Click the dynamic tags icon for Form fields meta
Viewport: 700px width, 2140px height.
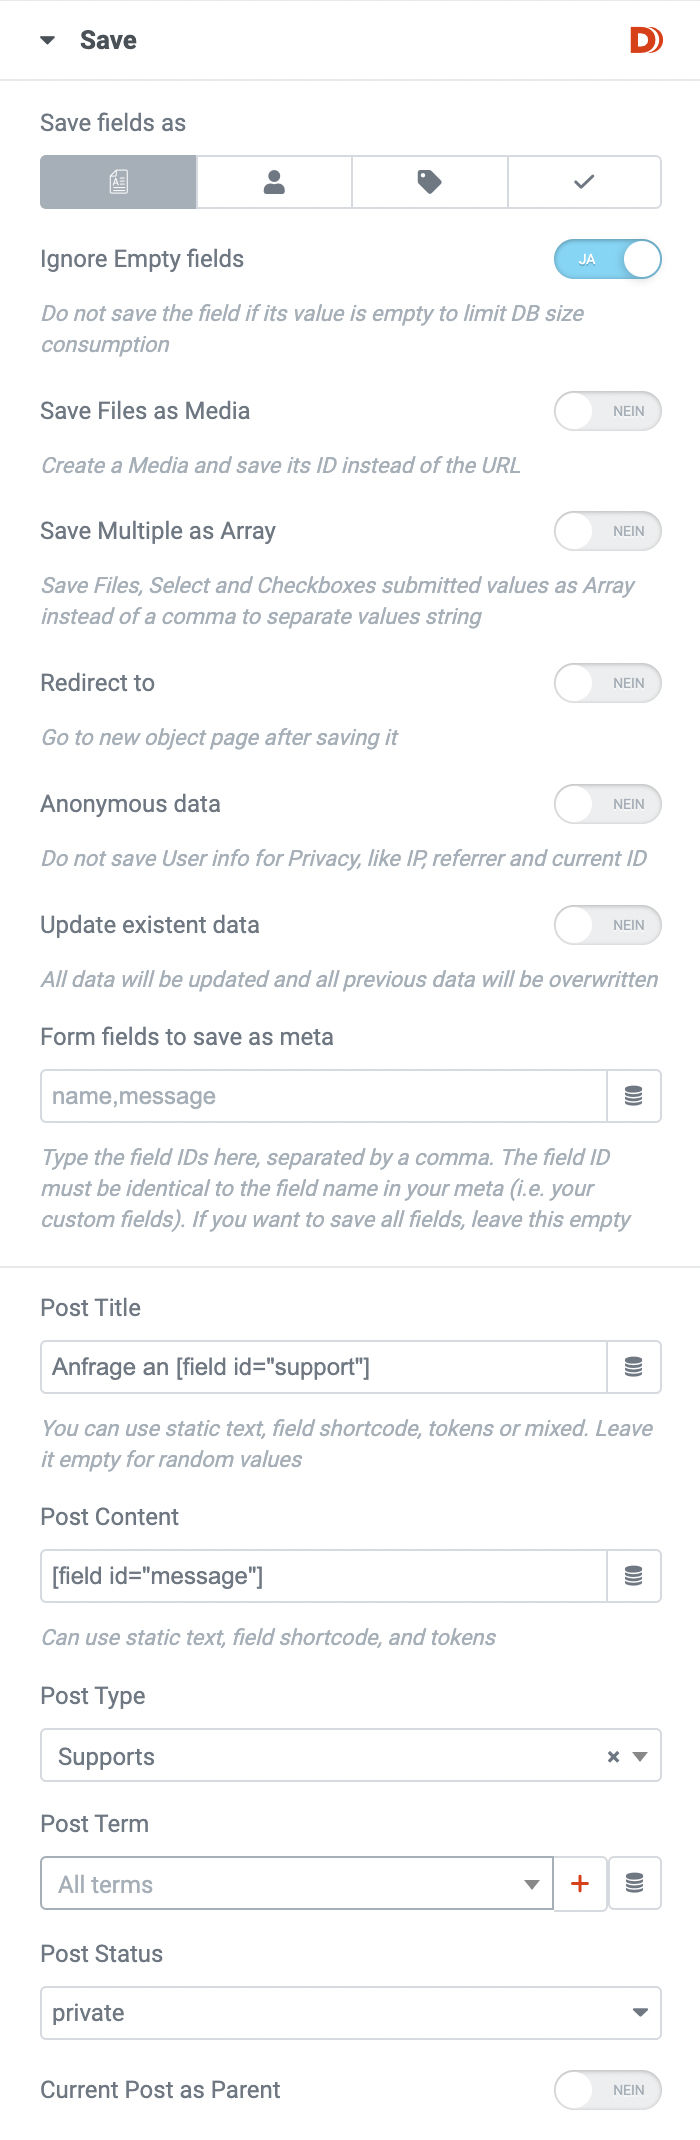click(633, 1096)
